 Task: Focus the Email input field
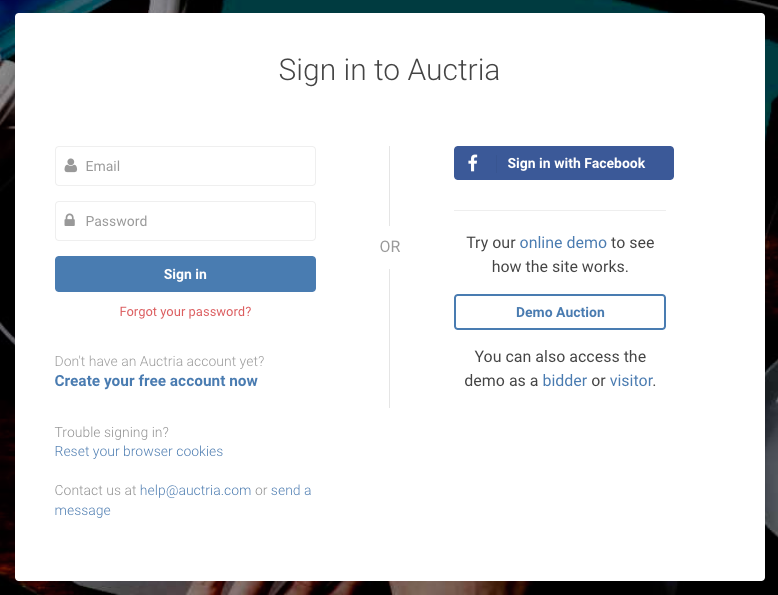[x=185, y=166]
